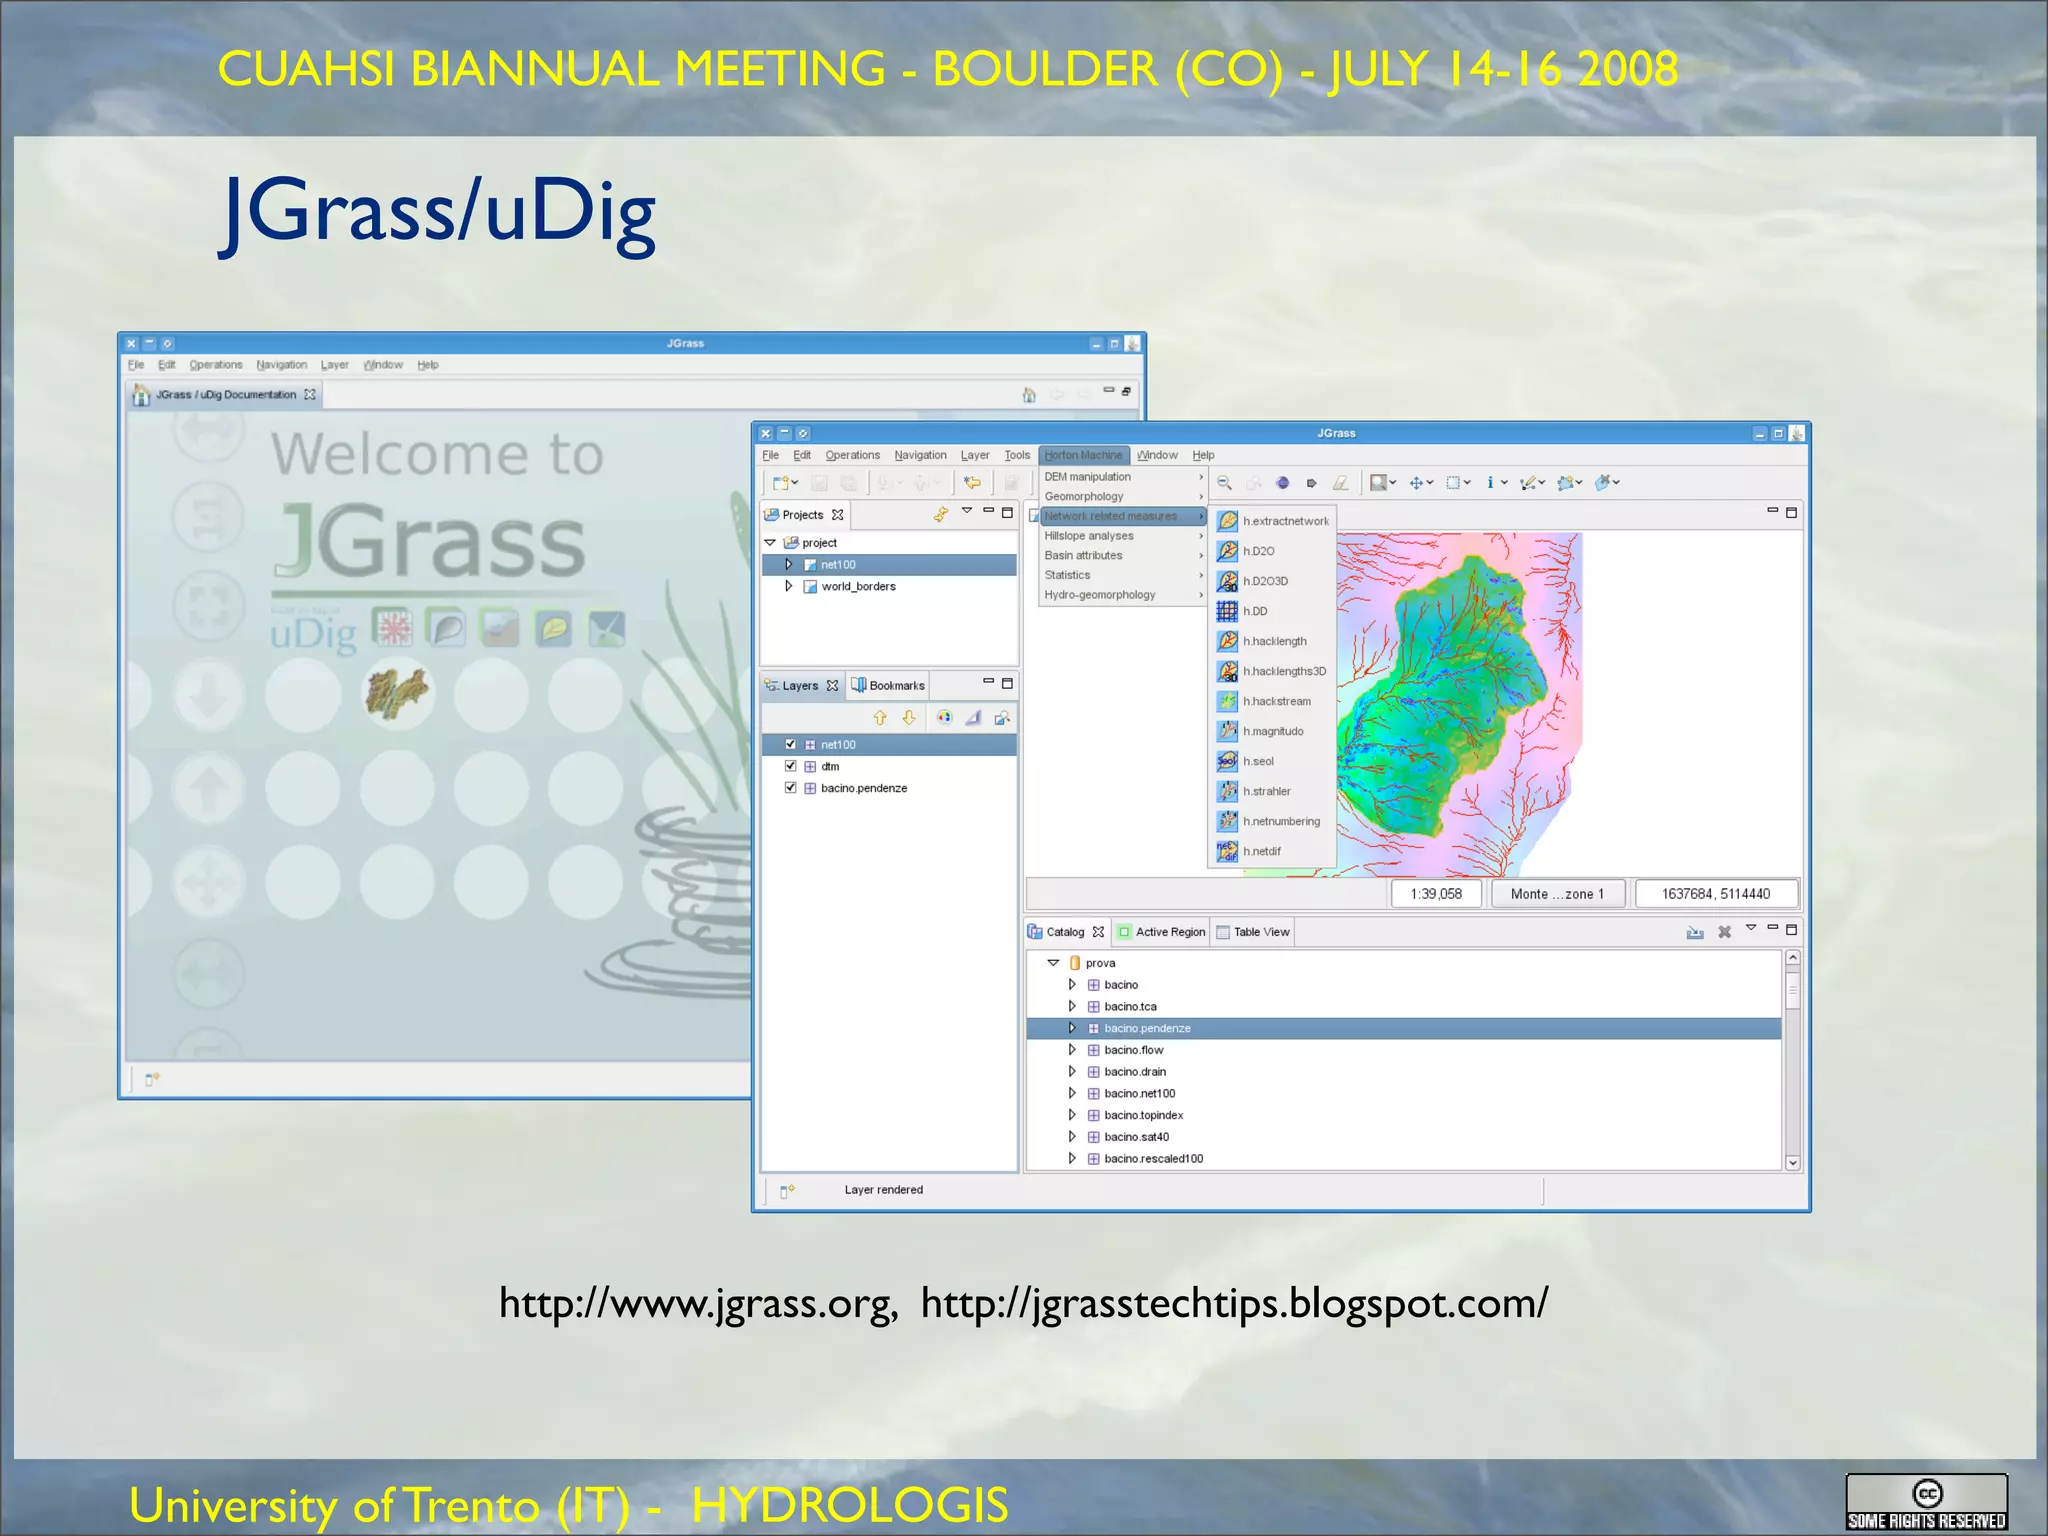
Task: Toggle visibility of dtm layer
Action: 790,766
